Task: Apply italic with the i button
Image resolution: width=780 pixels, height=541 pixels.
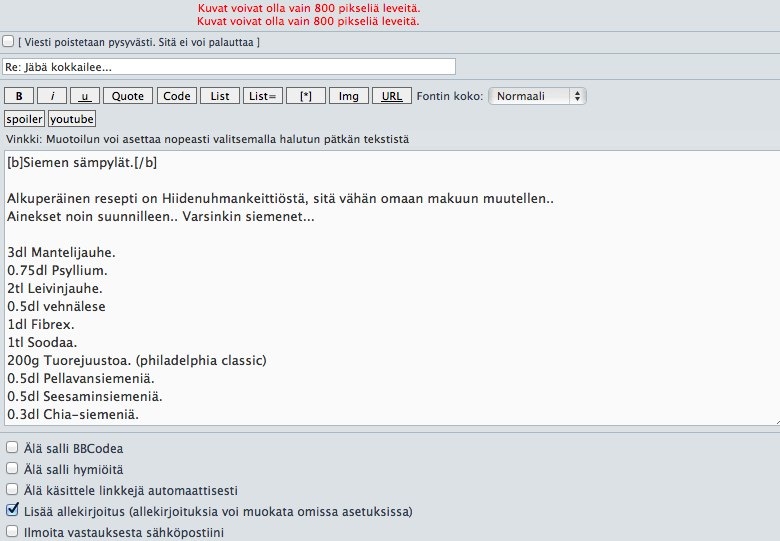Action: pos(52,96)
